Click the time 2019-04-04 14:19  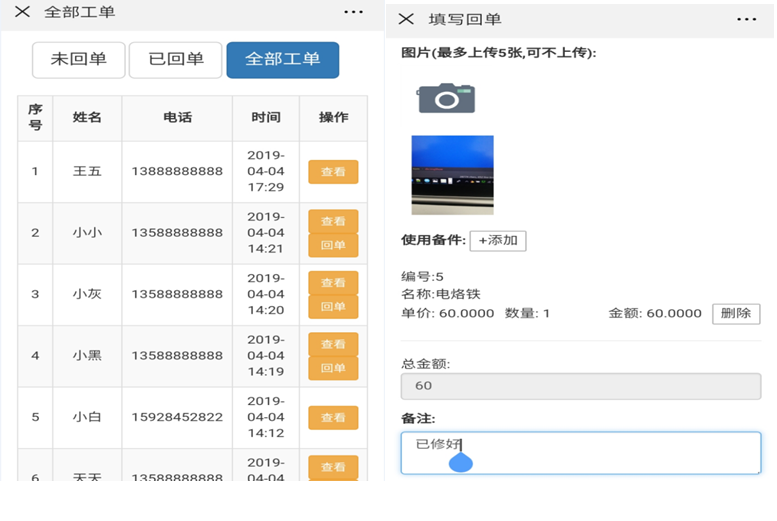[x=266, y=356]
